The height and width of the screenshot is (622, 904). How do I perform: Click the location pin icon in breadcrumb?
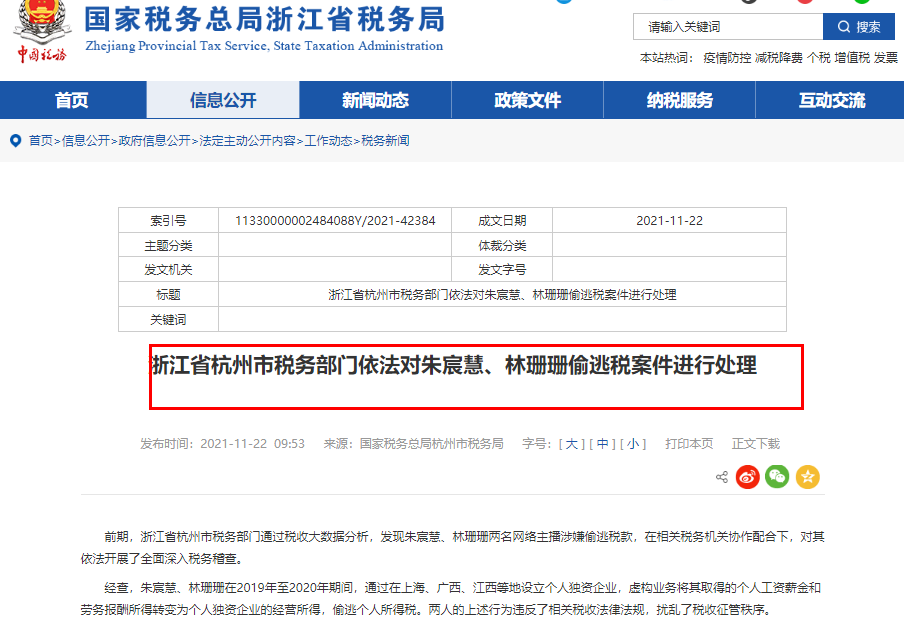point(16,141)
